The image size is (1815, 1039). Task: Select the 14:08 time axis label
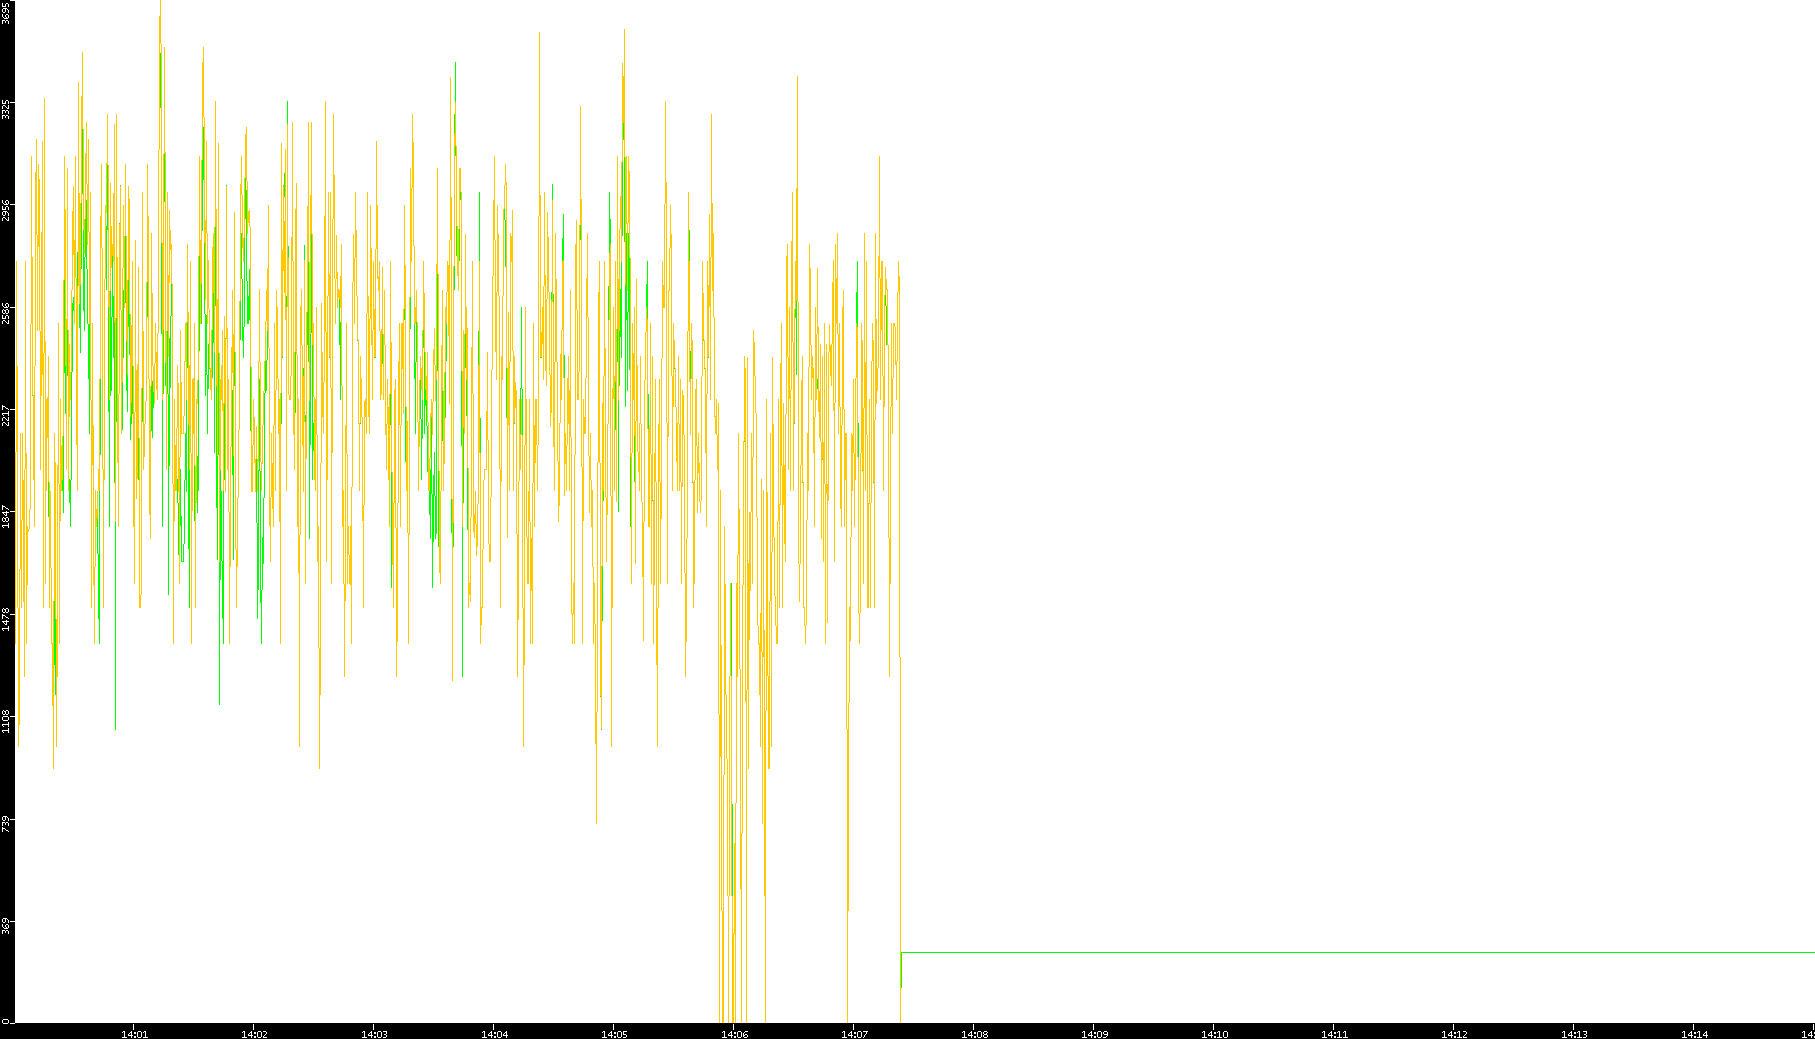pos(974,1033)
